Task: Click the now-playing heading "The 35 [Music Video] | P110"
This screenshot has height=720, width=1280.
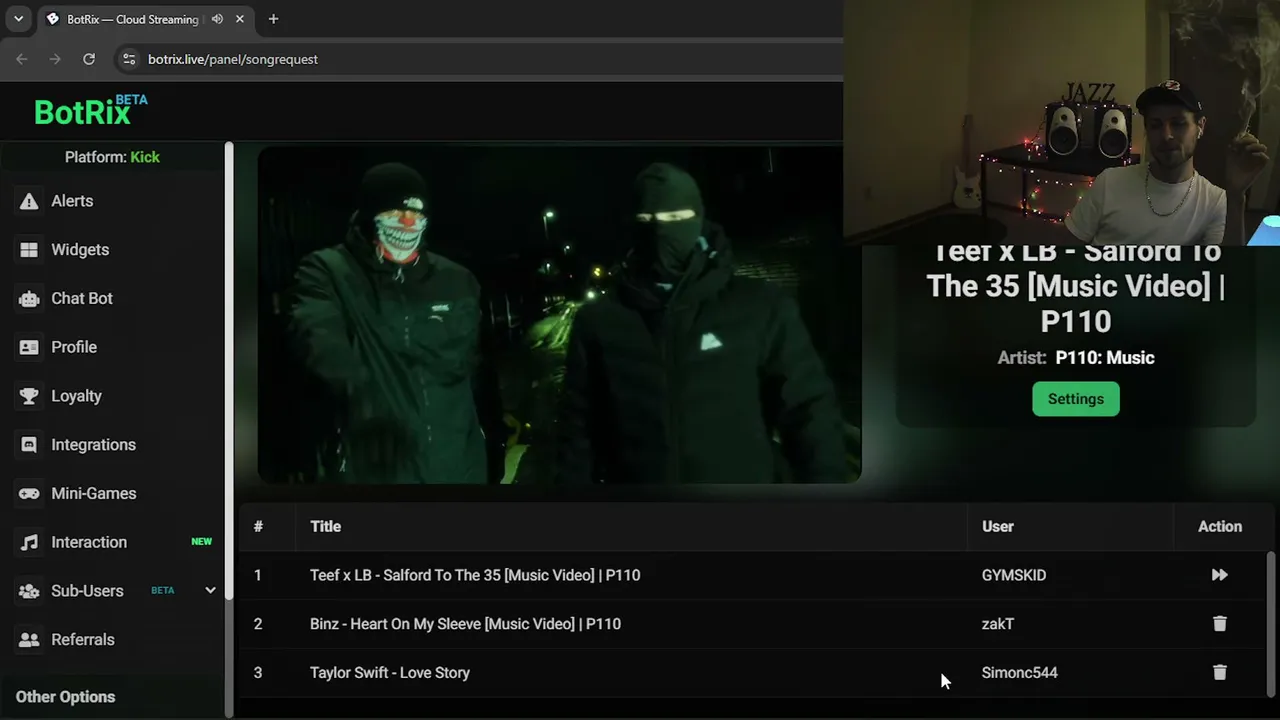Action: coord(1076,304)
